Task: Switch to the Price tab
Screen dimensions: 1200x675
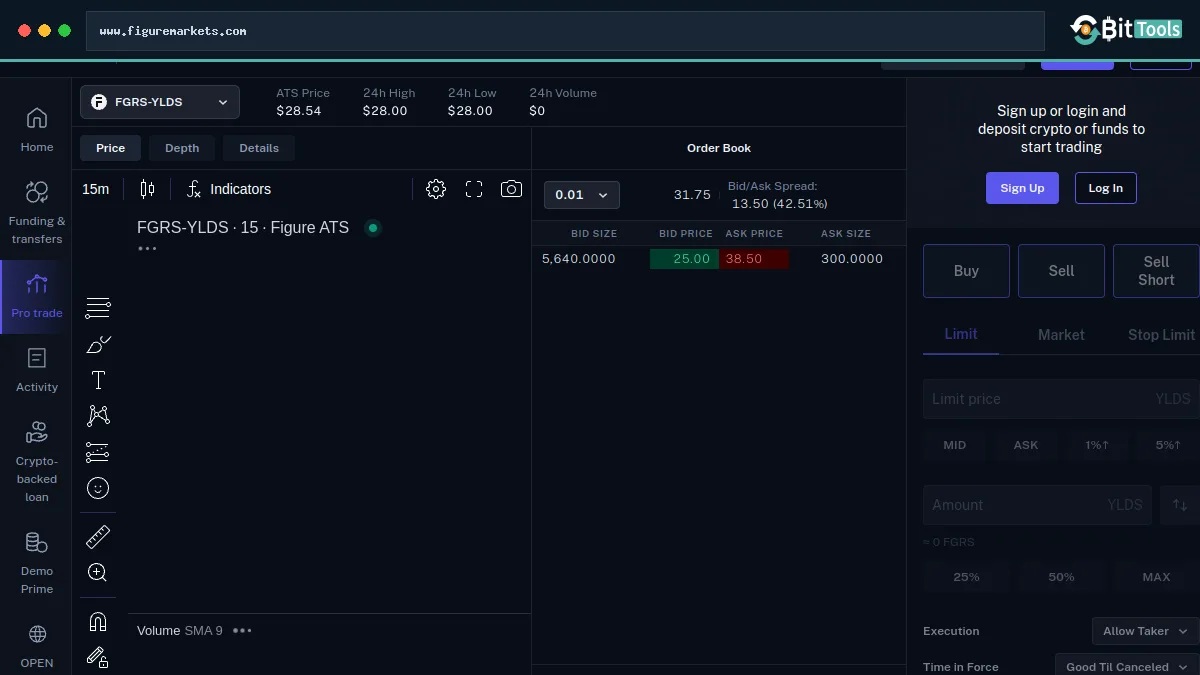Action: [x=111, y=148]
